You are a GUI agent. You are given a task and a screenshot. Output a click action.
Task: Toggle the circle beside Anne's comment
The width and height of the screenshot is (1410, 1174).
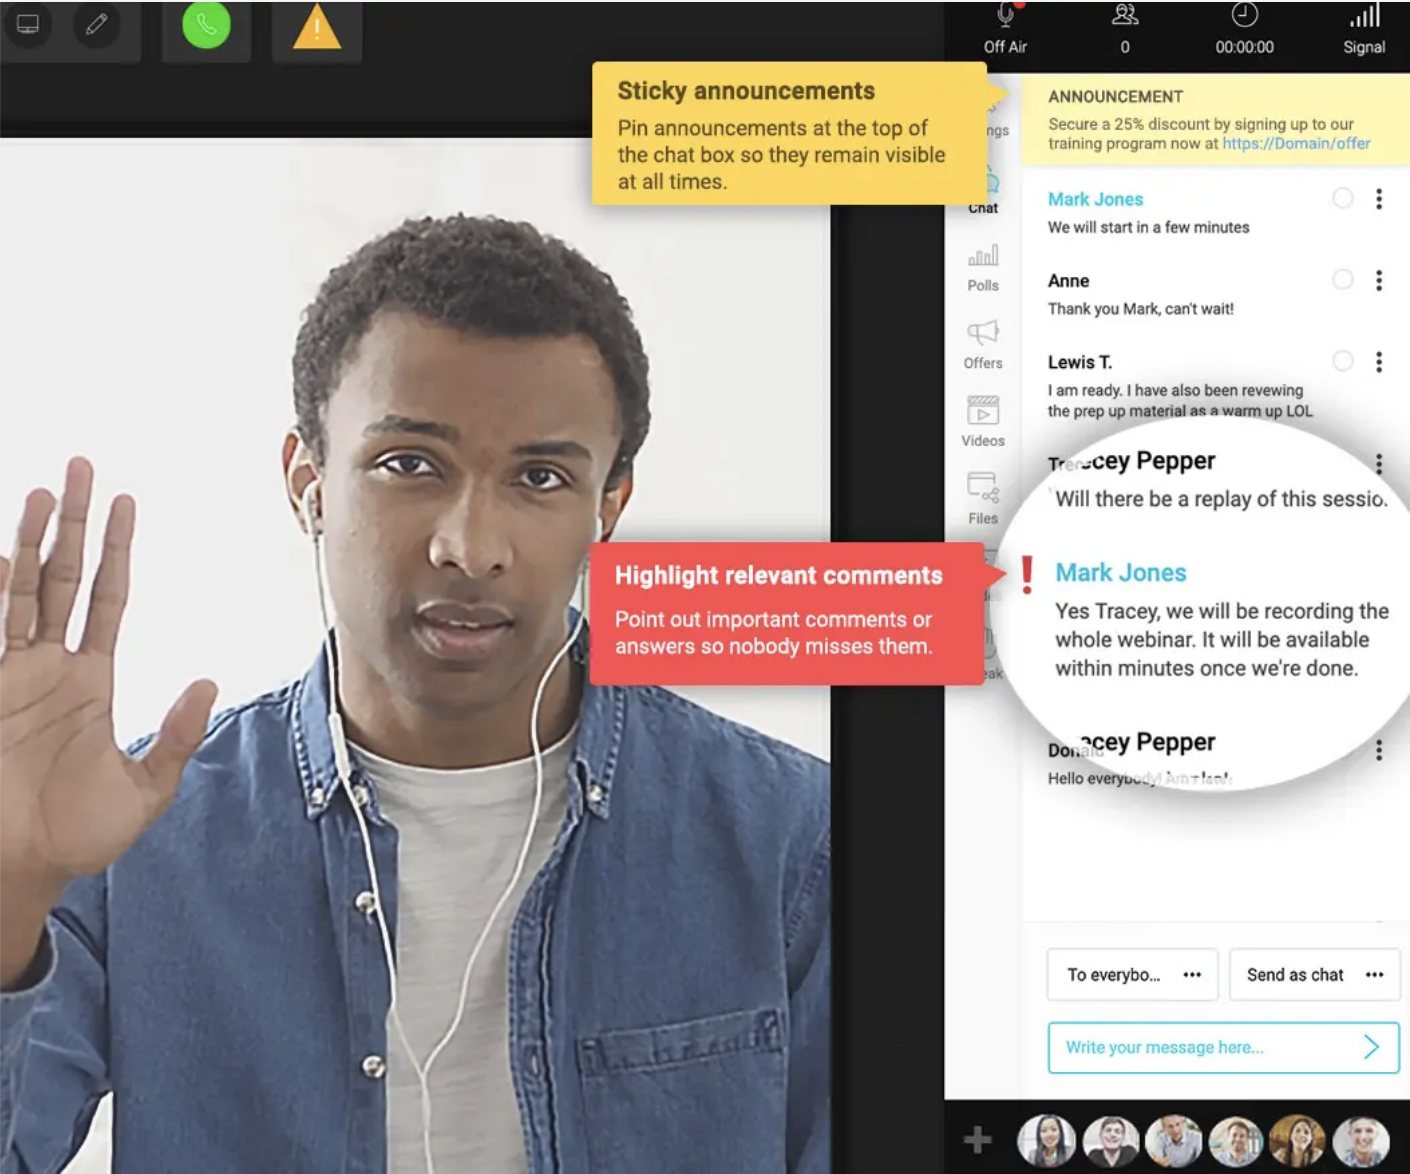pyautogui.click(x=1343, y=280)
